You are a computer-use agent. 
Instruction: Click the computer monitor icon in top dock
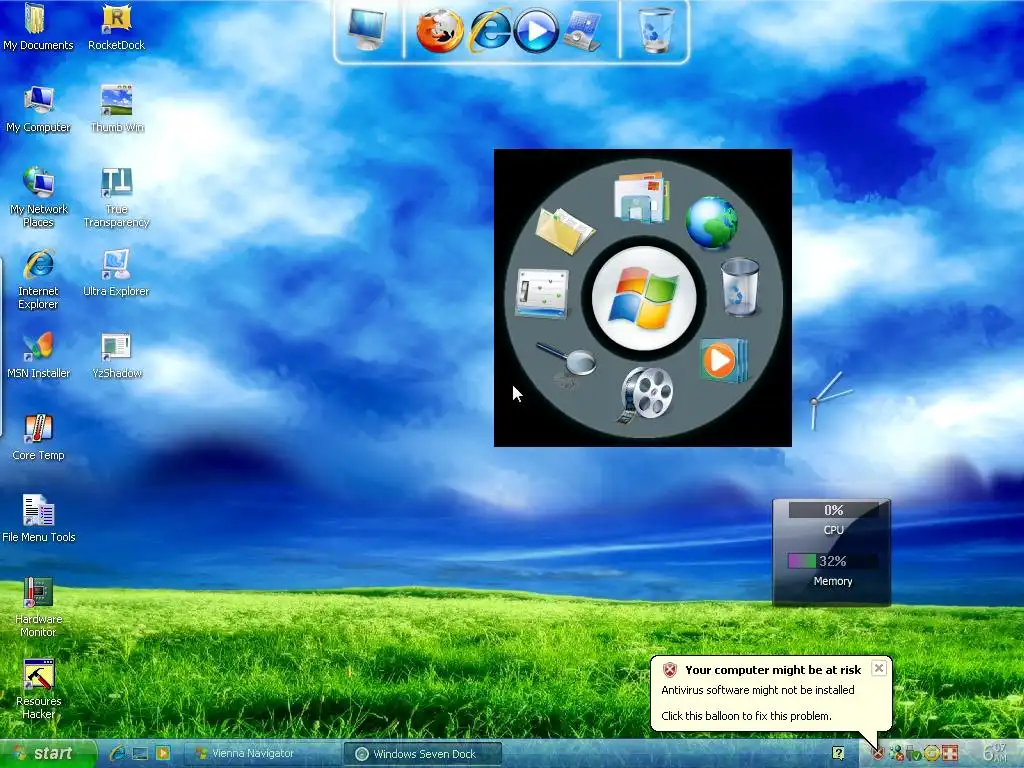click(x=367, y=29)
